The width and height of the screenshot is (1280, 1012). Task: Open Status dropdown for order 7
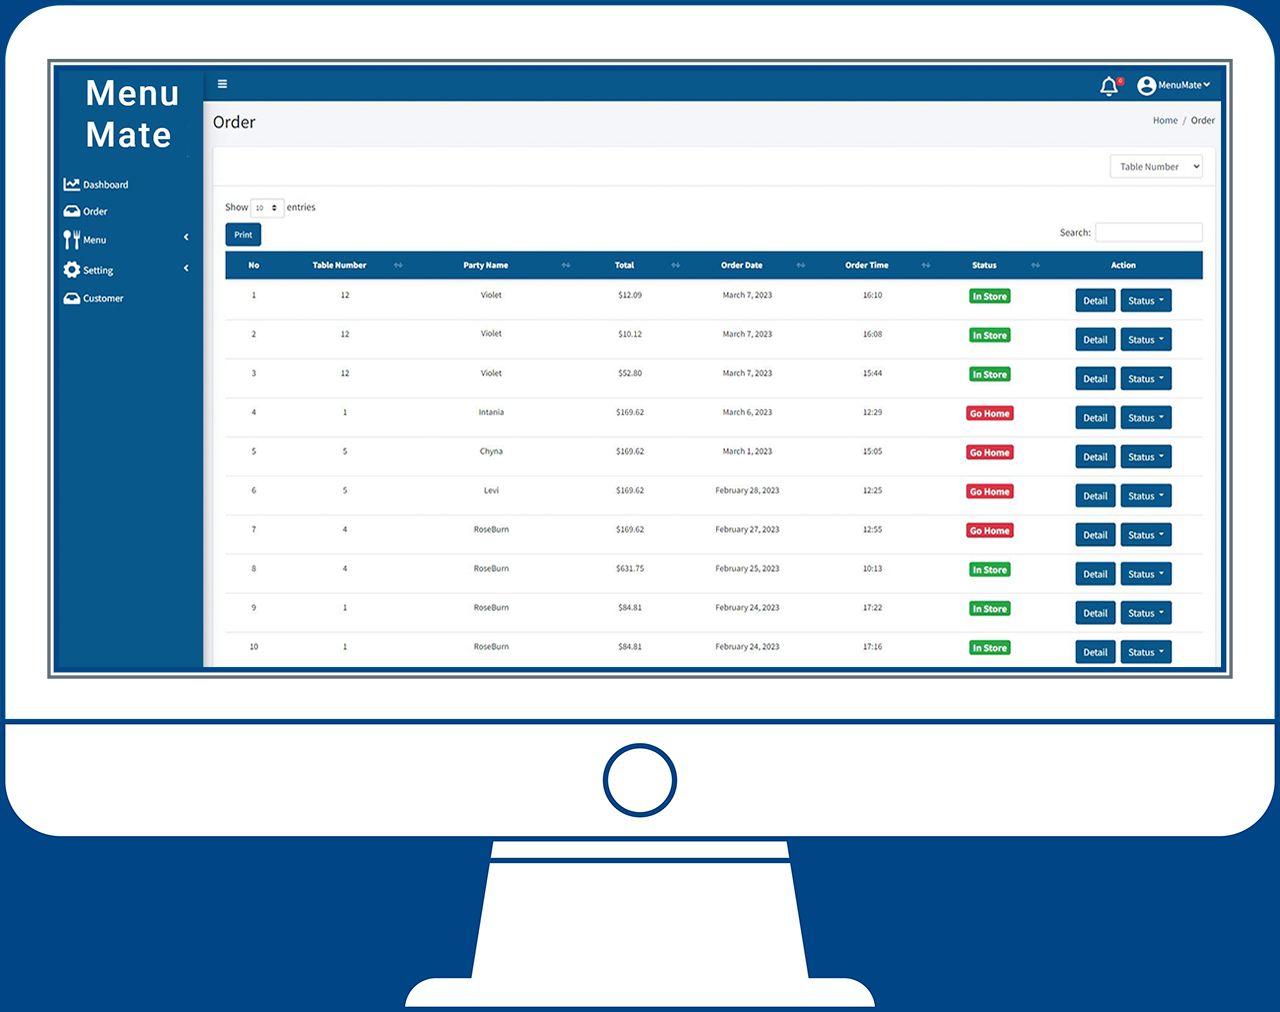coord(1146,535)
